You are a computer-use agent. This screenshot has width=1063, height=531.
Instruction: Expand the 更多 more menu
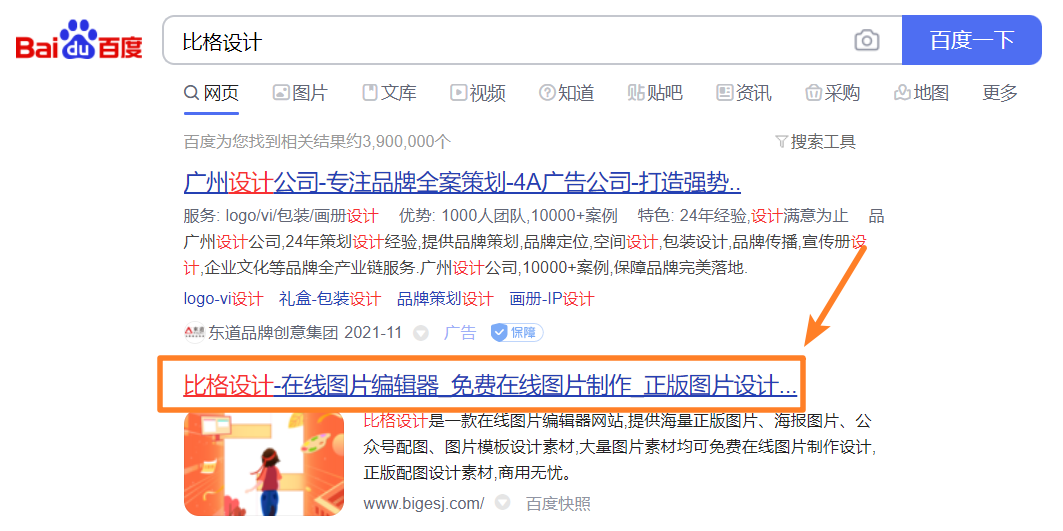click(1000, 93)
